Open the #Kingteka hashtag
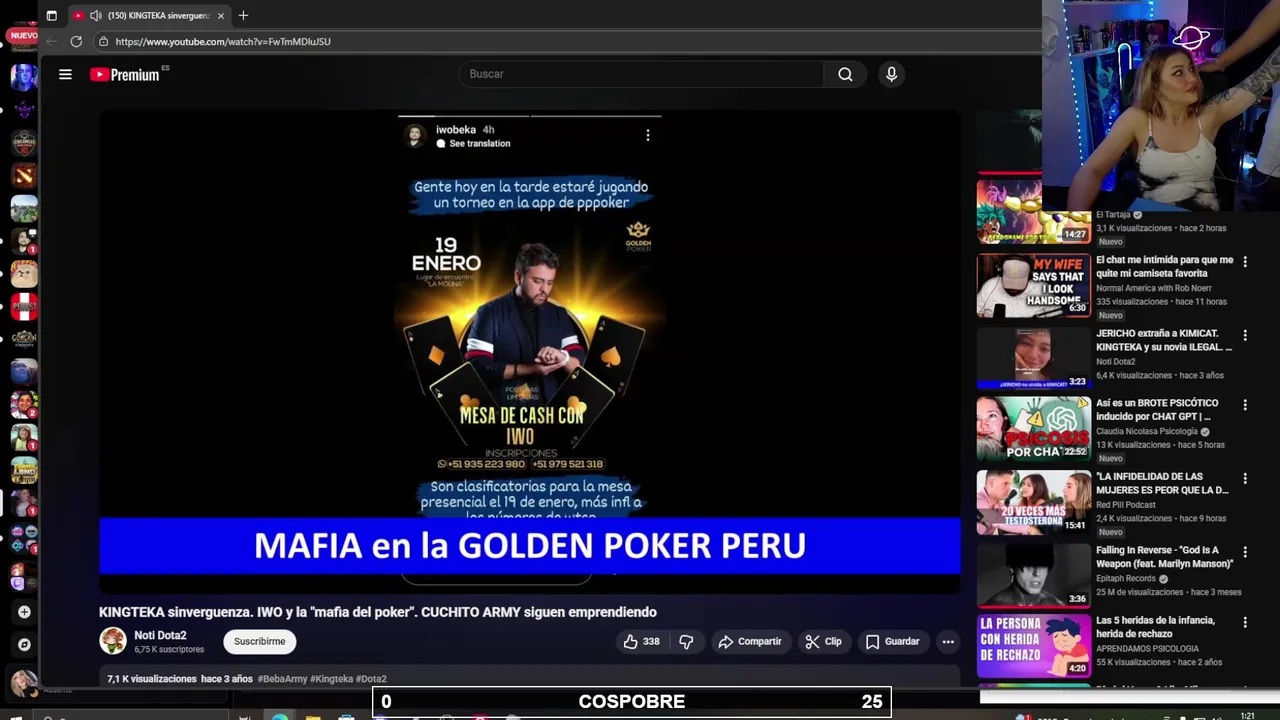 click(x=331, y=679)
